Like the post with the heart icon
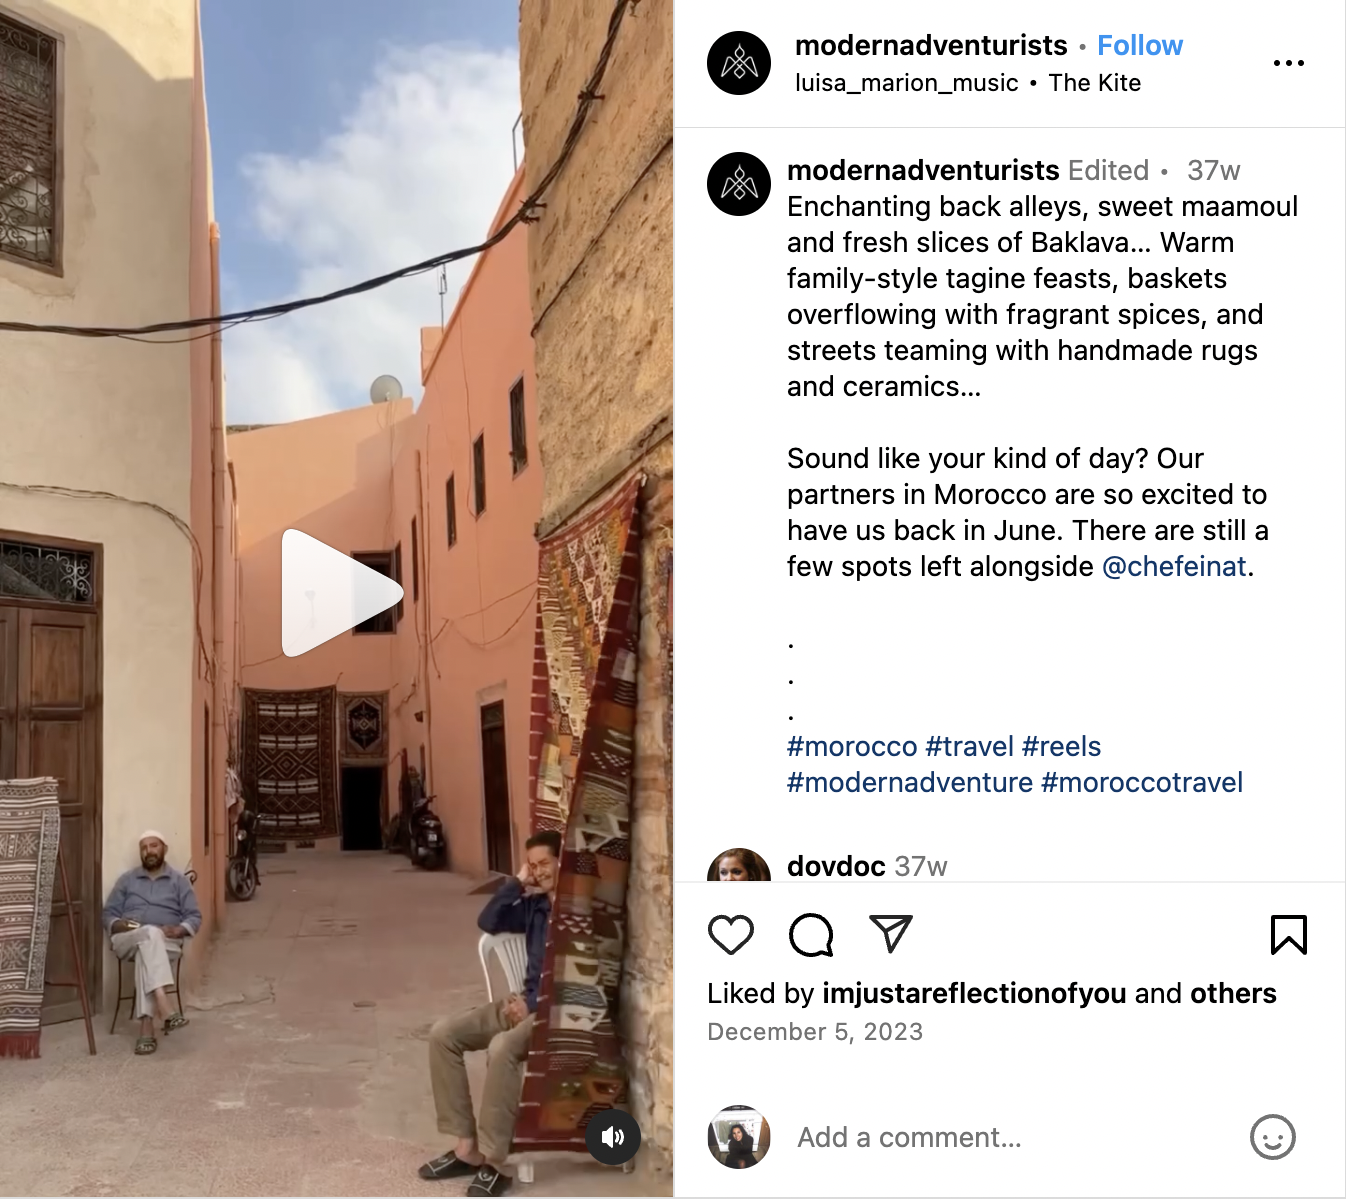Screen dimensions: 1346x1200 click(x=731, y=935)
